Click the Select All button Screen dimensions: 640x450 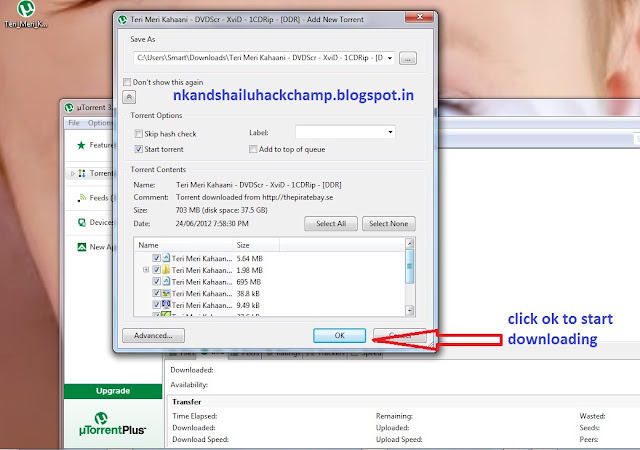pyautogui.click(x=331, y=224)
